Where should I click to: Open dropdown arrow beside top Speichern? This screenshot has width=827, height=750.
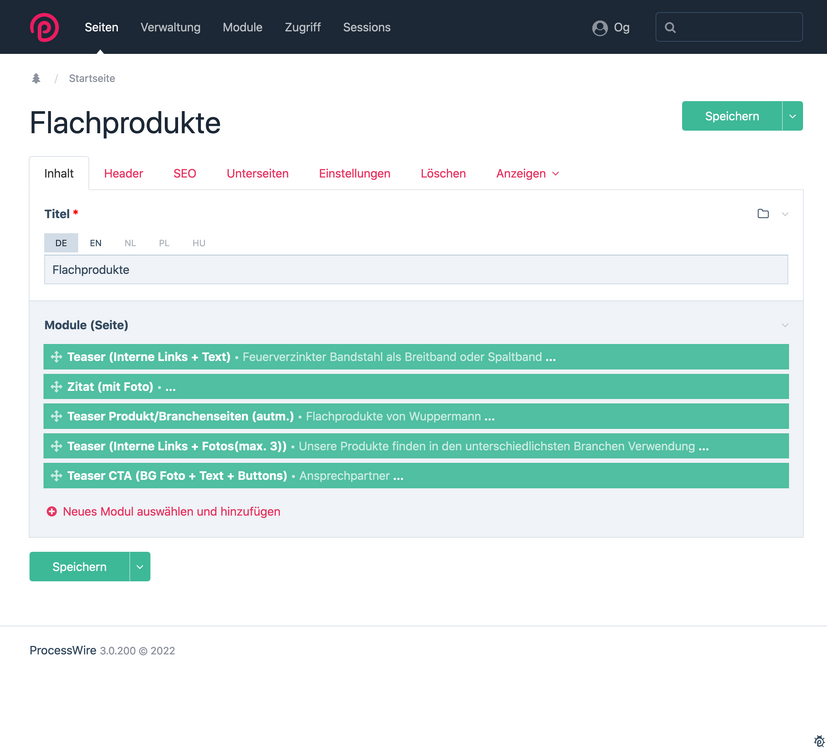[793, 116]
